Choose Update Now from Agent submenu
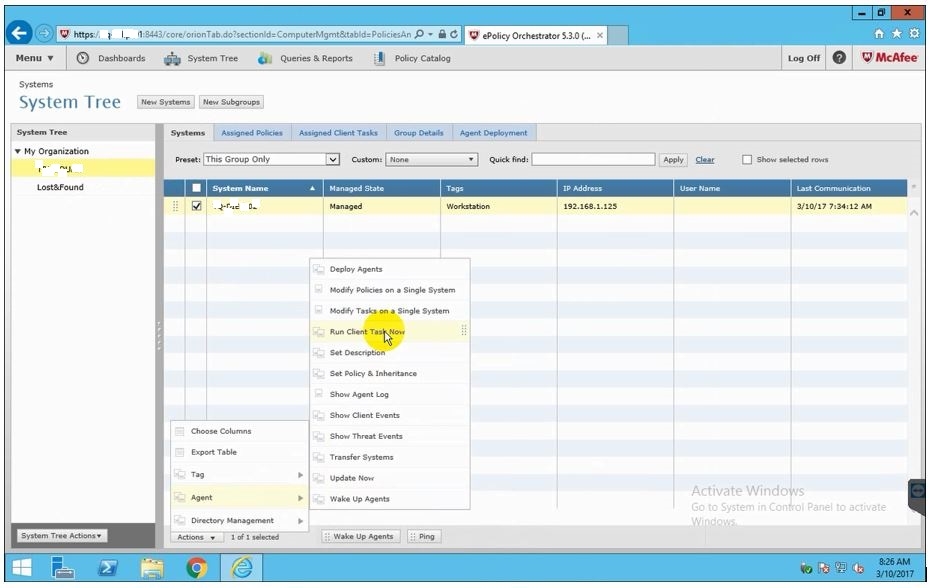 [x=352, y=478]
